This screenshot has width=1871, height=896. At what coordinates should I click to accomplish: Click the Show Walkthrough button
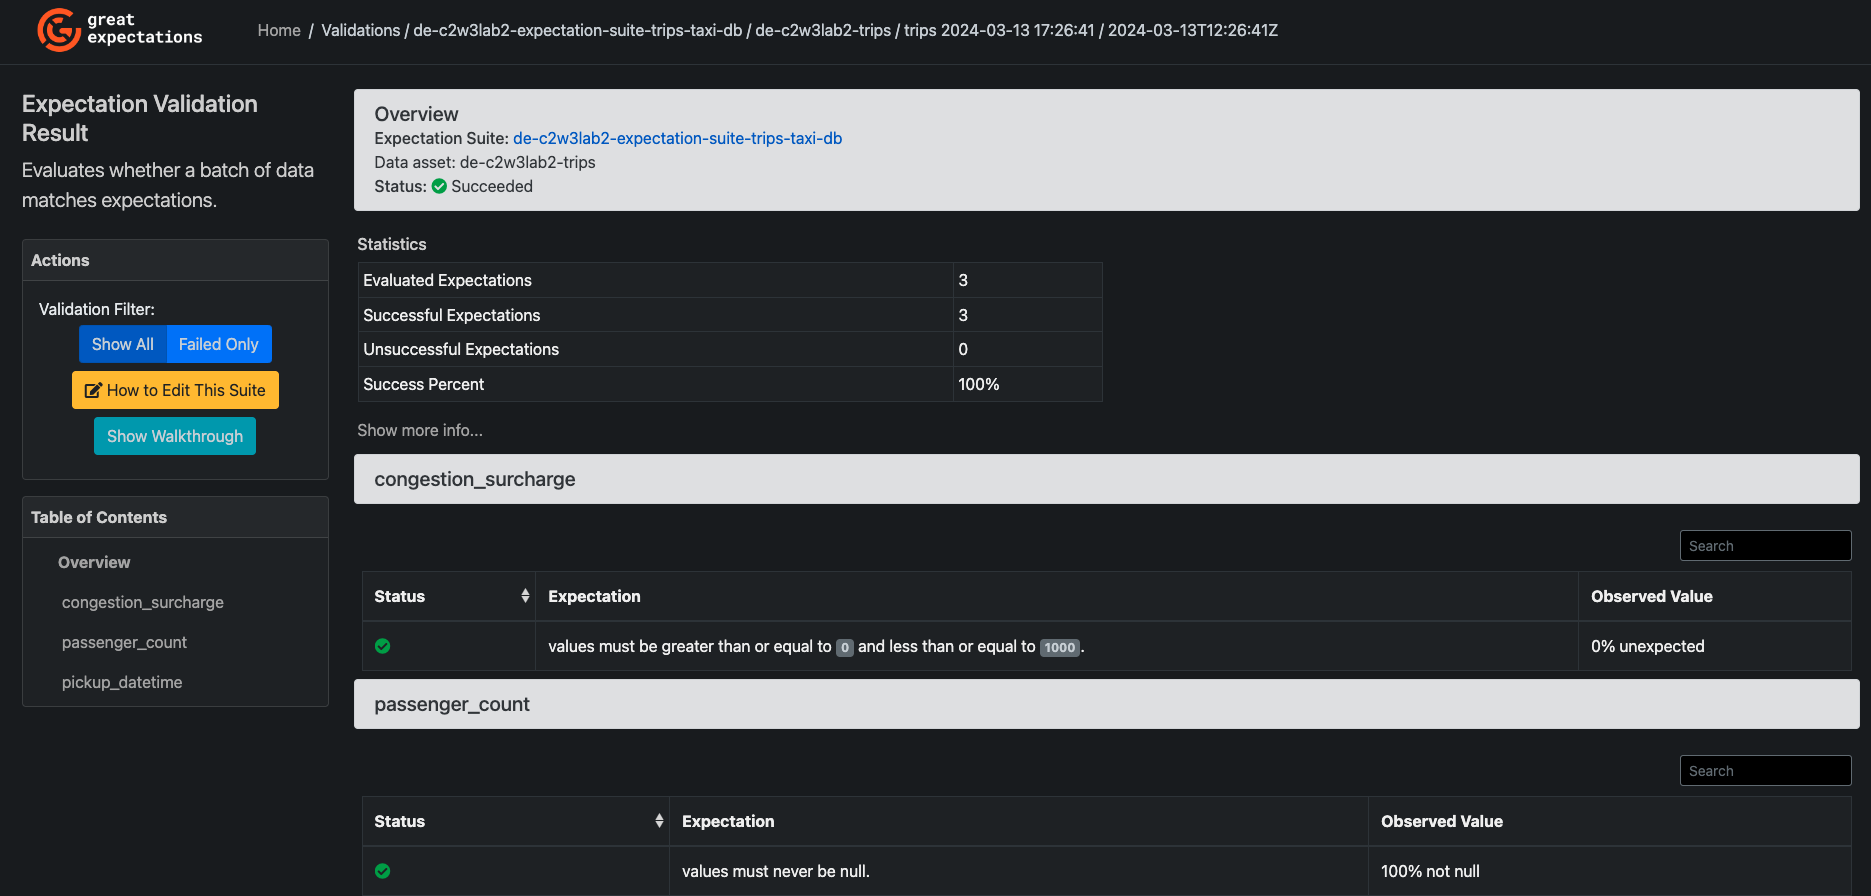[175, 436]
